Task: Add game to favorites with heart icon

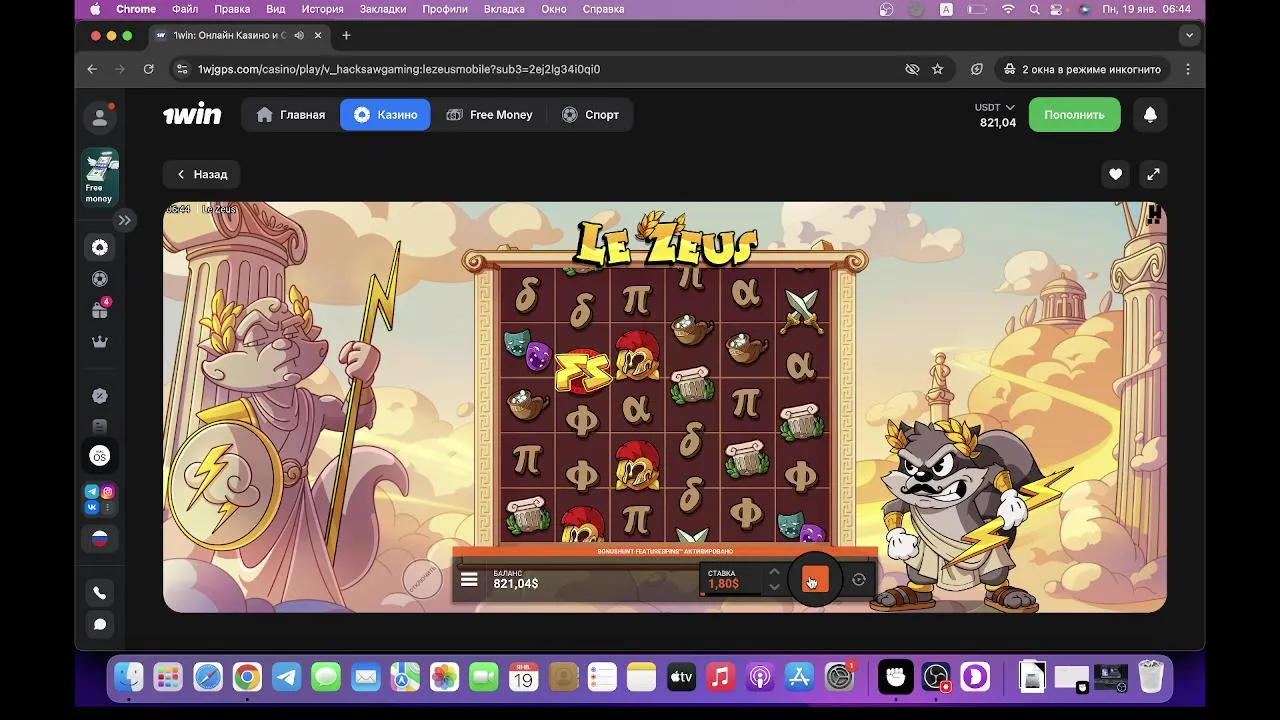Action: 1115,174
